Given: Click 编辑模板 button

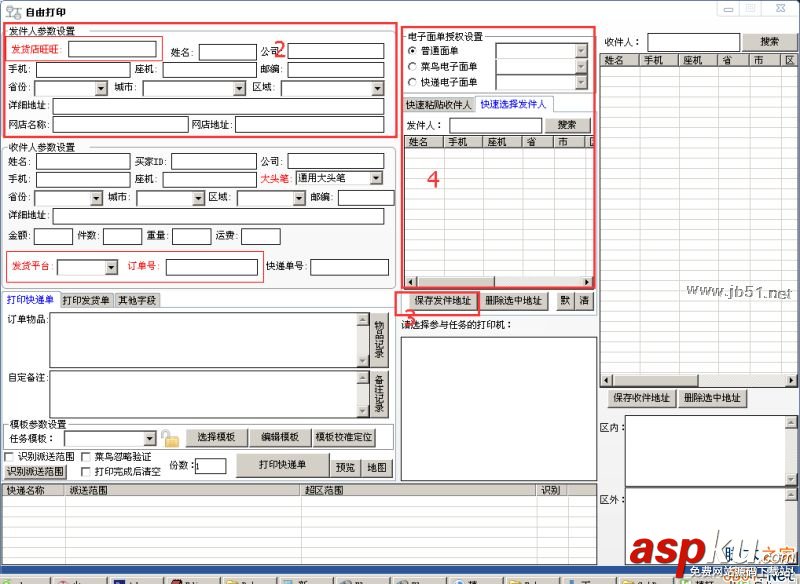Looking at the screenshot, I should (x=280, y=437).
